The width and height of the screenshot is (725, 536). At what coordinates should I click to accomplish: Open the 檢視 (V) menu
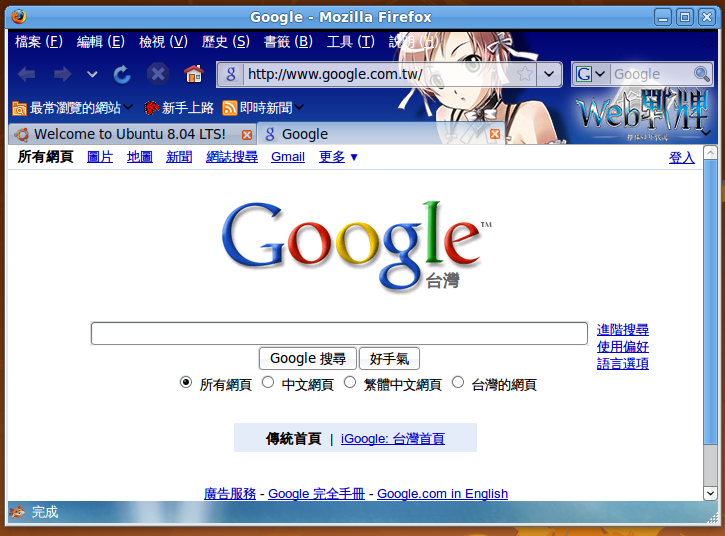pos(163,42)
